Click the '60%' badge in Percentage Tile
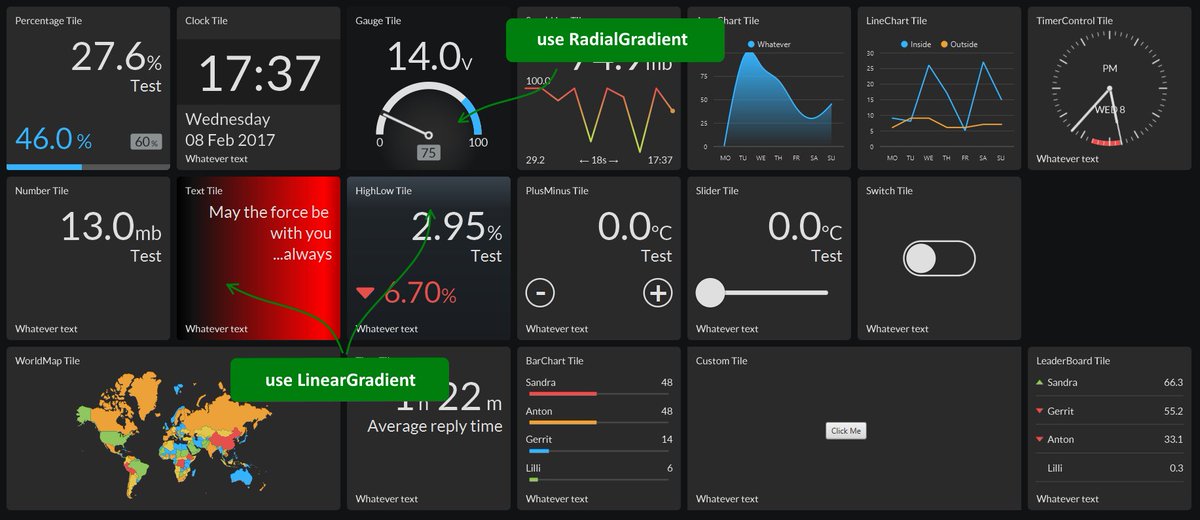 (x=146, y=141)
